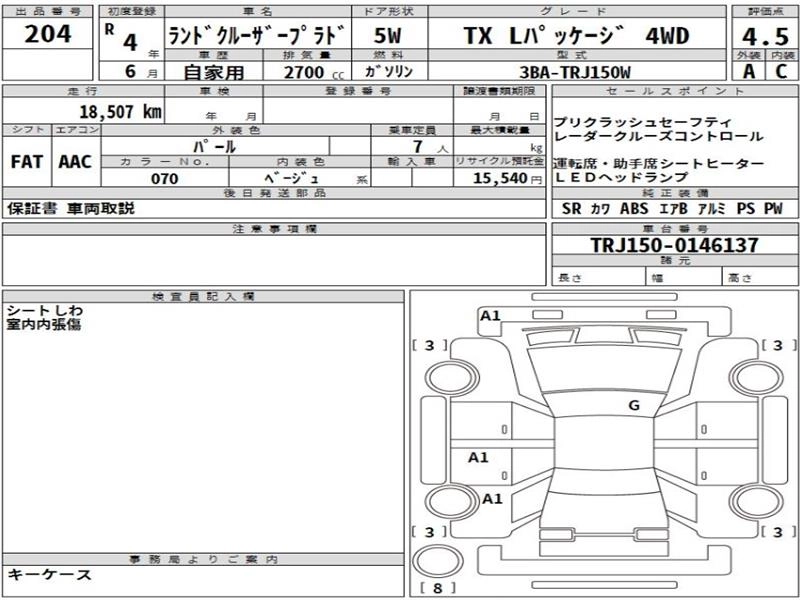
Task: Click the AAC air conditioner value
Action: 75,162
